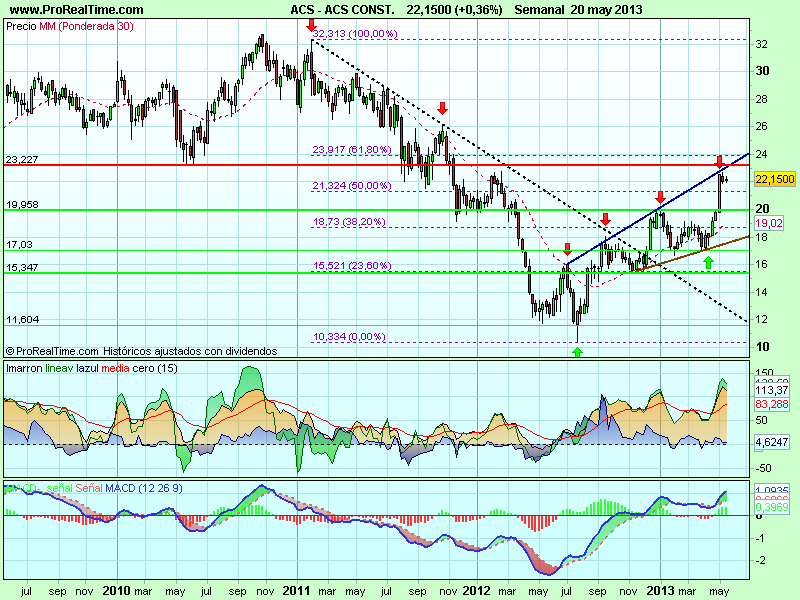Select the '19,958' support level label
800x600 pixels.
tap(22, 205)
